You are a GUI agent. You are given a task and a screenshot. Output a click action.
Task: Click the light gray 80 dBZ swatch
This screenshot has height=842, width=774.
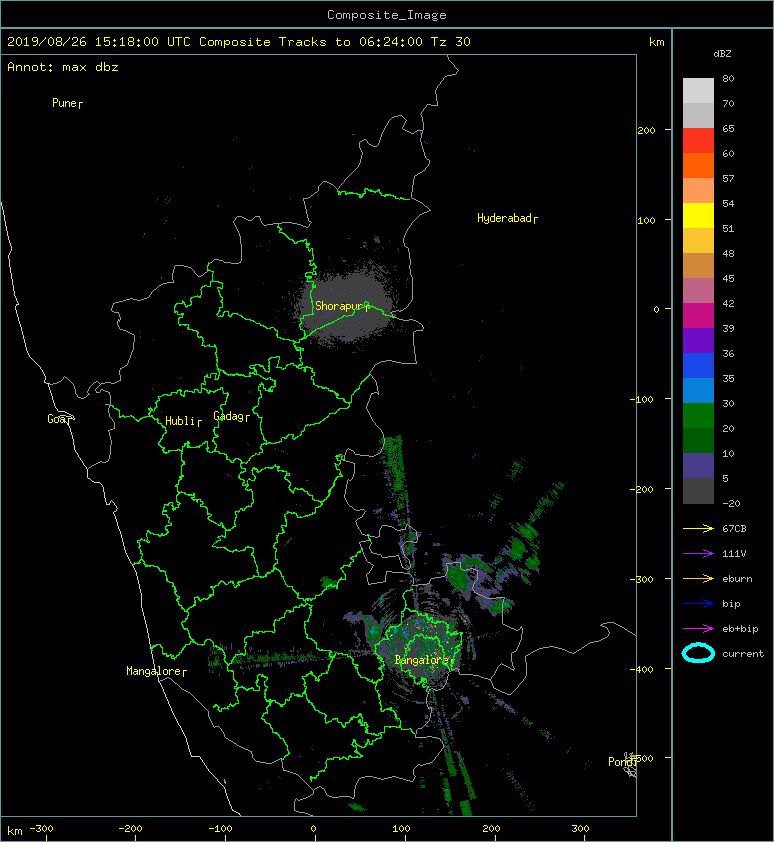698,90
